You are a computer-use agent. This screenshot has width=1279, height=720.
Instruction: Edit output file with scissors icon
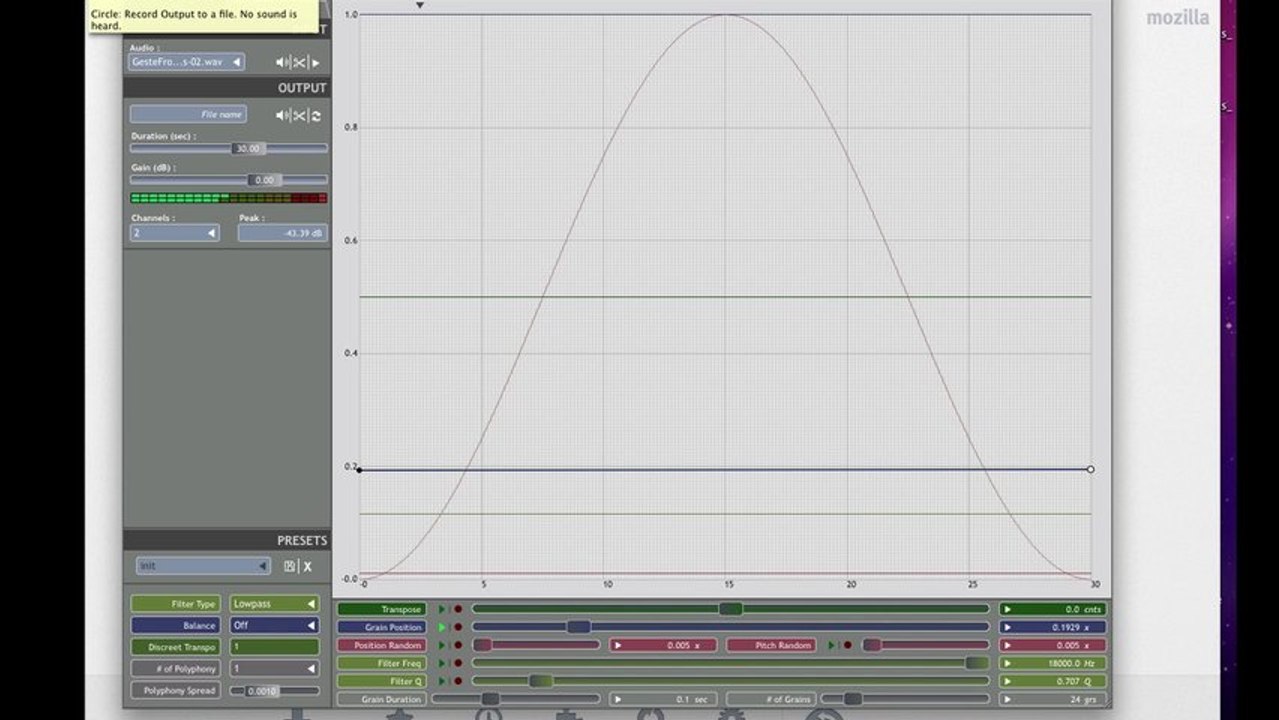tap(299, 115)
